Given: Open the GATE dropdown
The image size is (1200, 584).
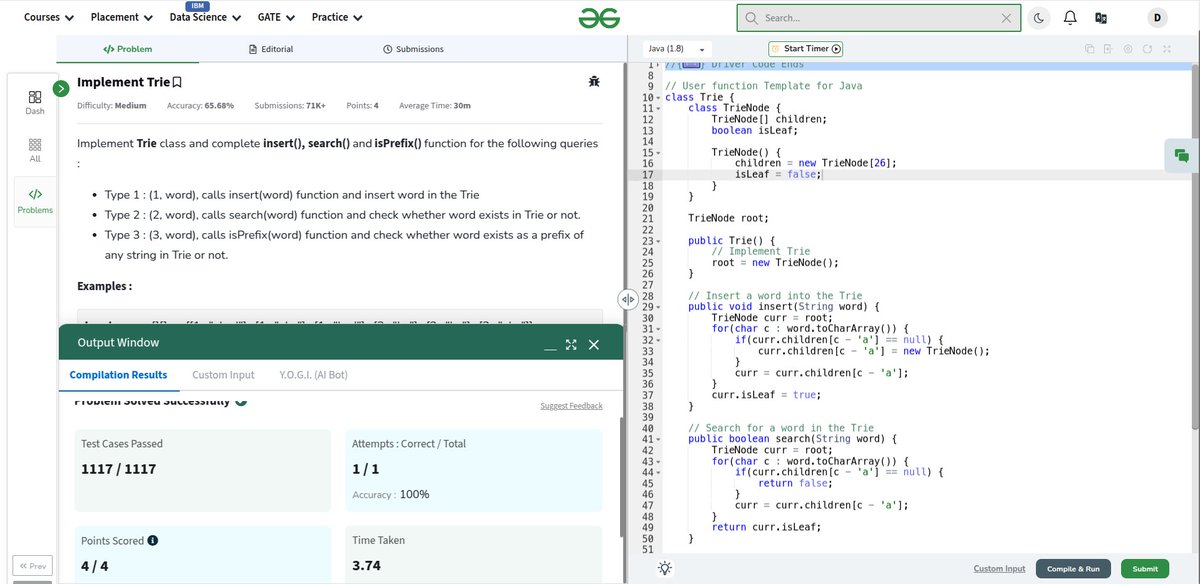Looking at the screenshot, I should point(276,17).
